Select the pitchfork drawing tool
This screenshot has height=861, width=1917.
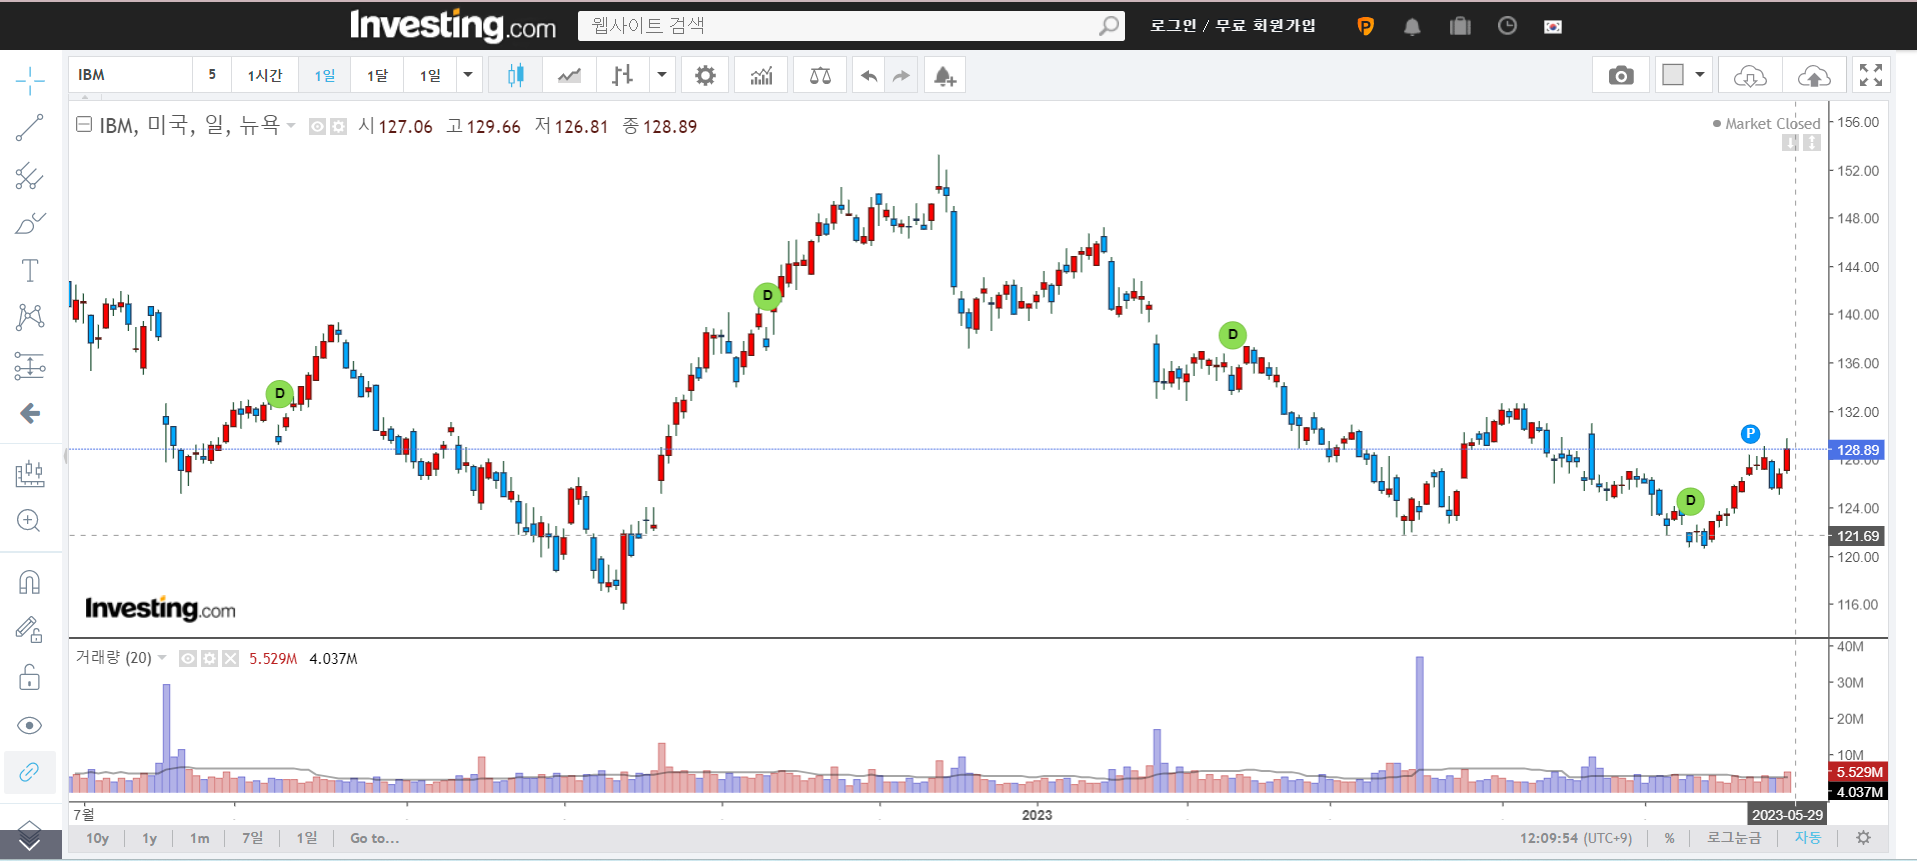click(x=30, y=177)
